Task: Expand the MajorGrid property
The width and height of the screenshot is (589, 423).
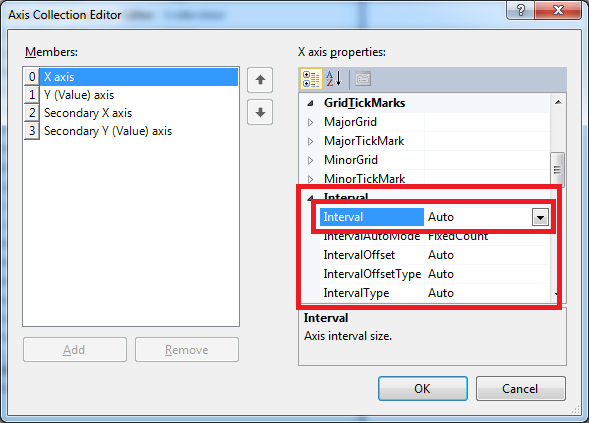Action: click(x=310, y=122)
